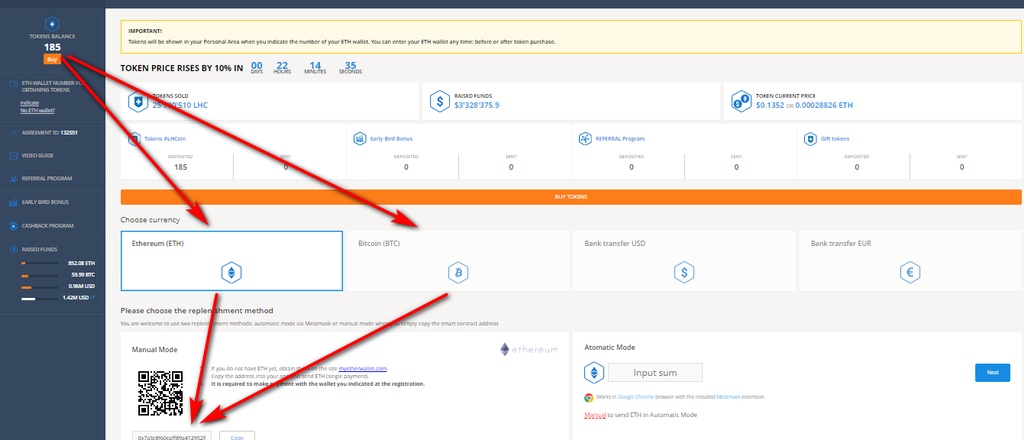Click the 22 hours countdown value

[282, 65]
